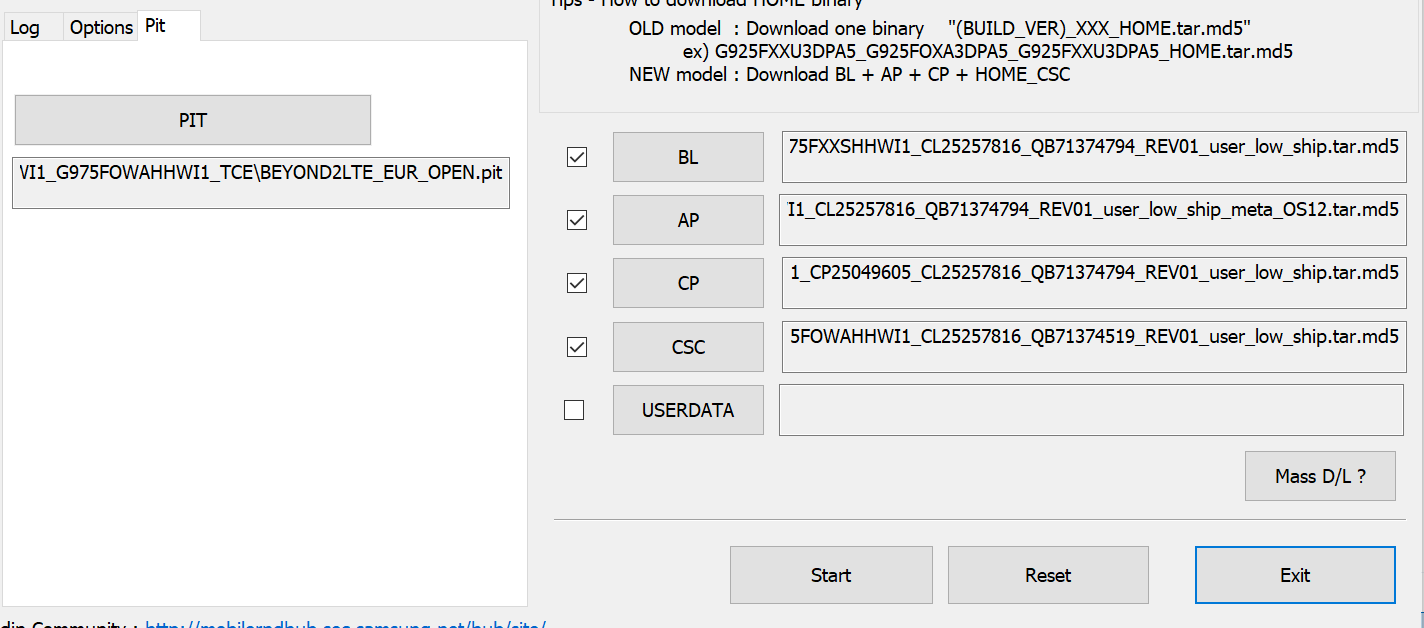Viewport: 1424px width, 628px height.
Task: Browse for AP firmware file
Action: tap(688, 220)
